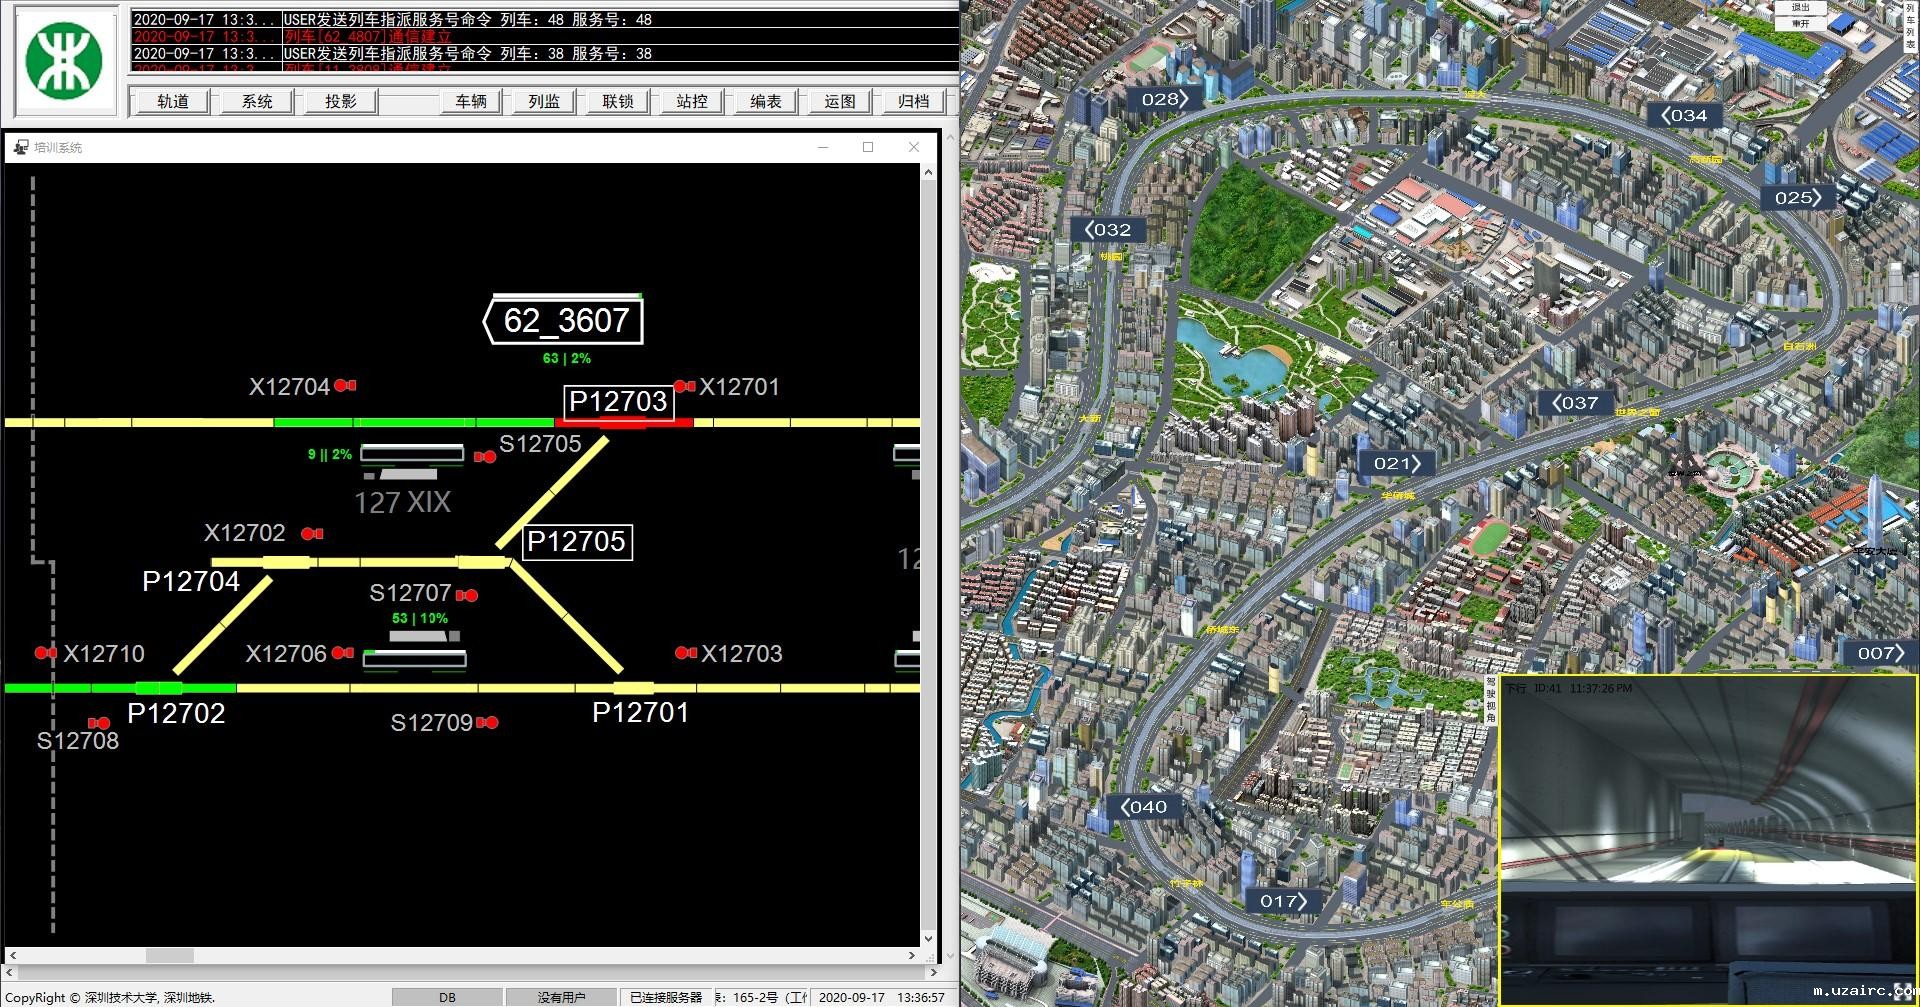Image resolution: width=1920 pixels, height=1007 pixels.
Task: Click signal X12703 red light icon
Action: (685, 653)
